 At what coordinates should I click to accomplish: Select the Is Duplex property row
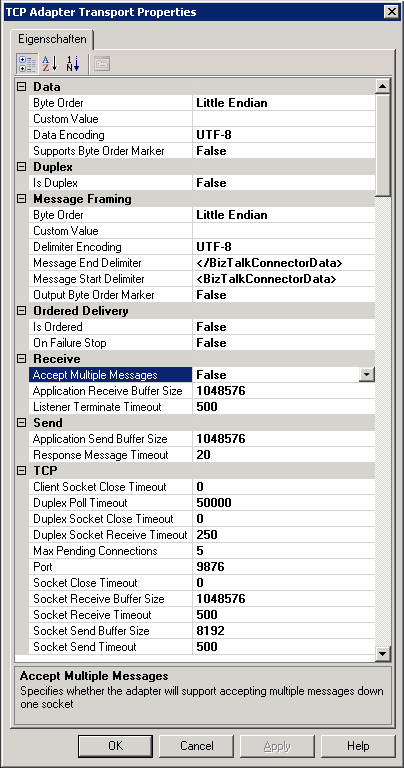[x=202, y=183]
